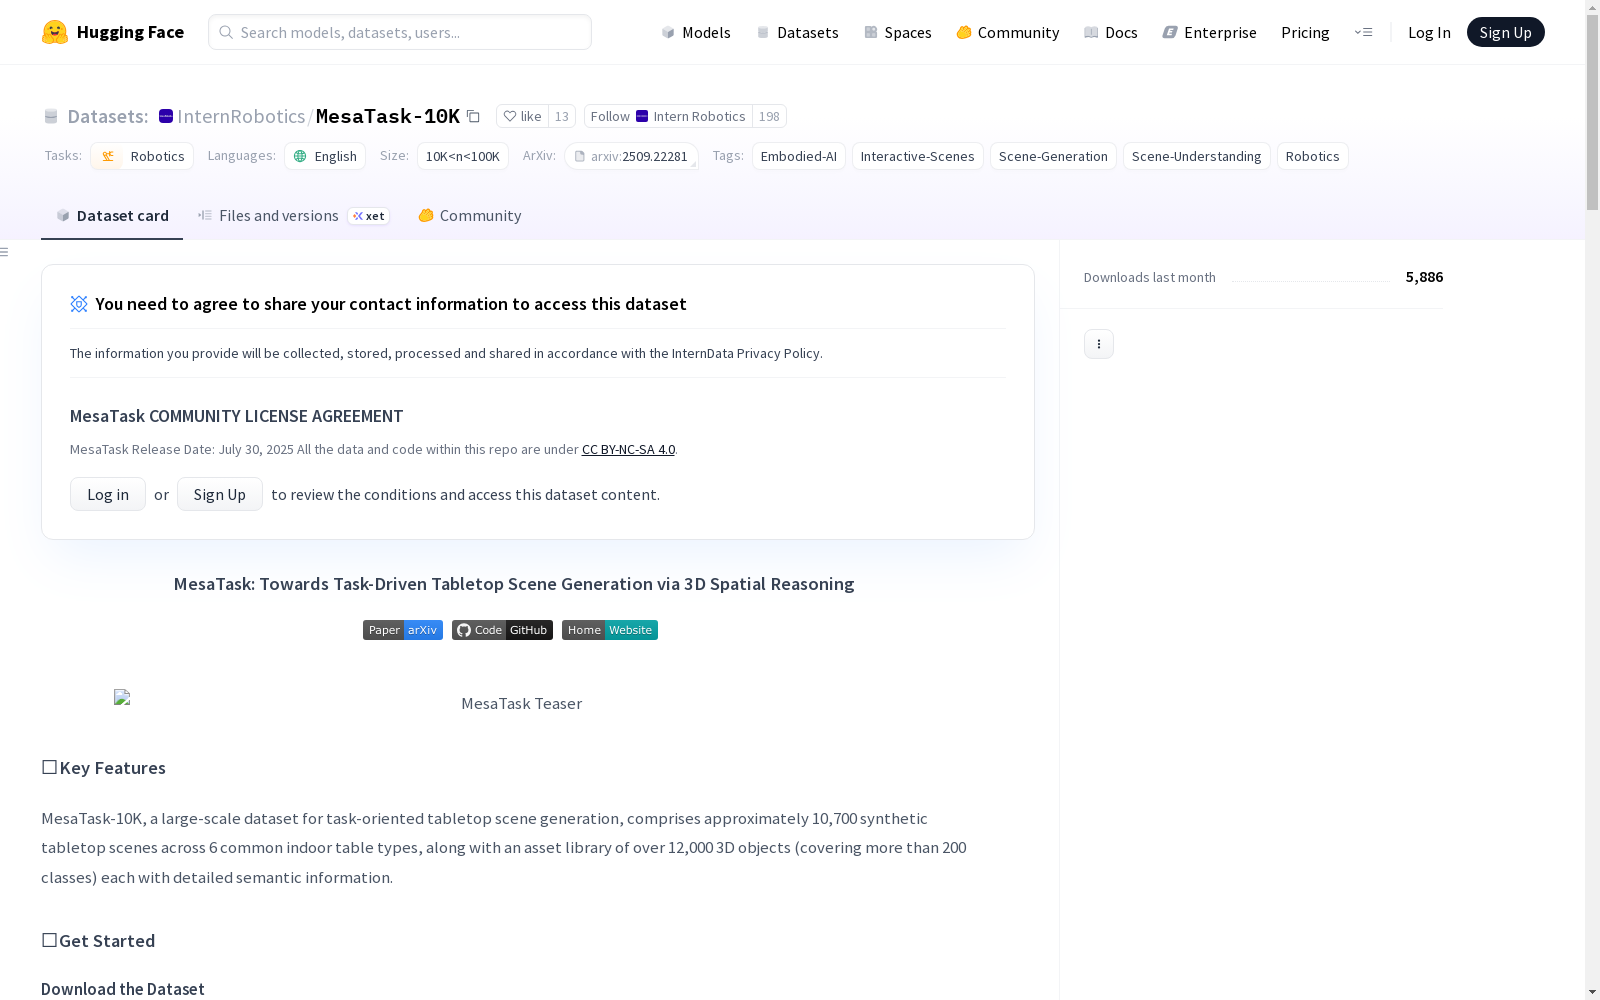This screenshot has height=1000, width=1600.
Task: Select the Dataset card tab
Action: tap(112, 215)
